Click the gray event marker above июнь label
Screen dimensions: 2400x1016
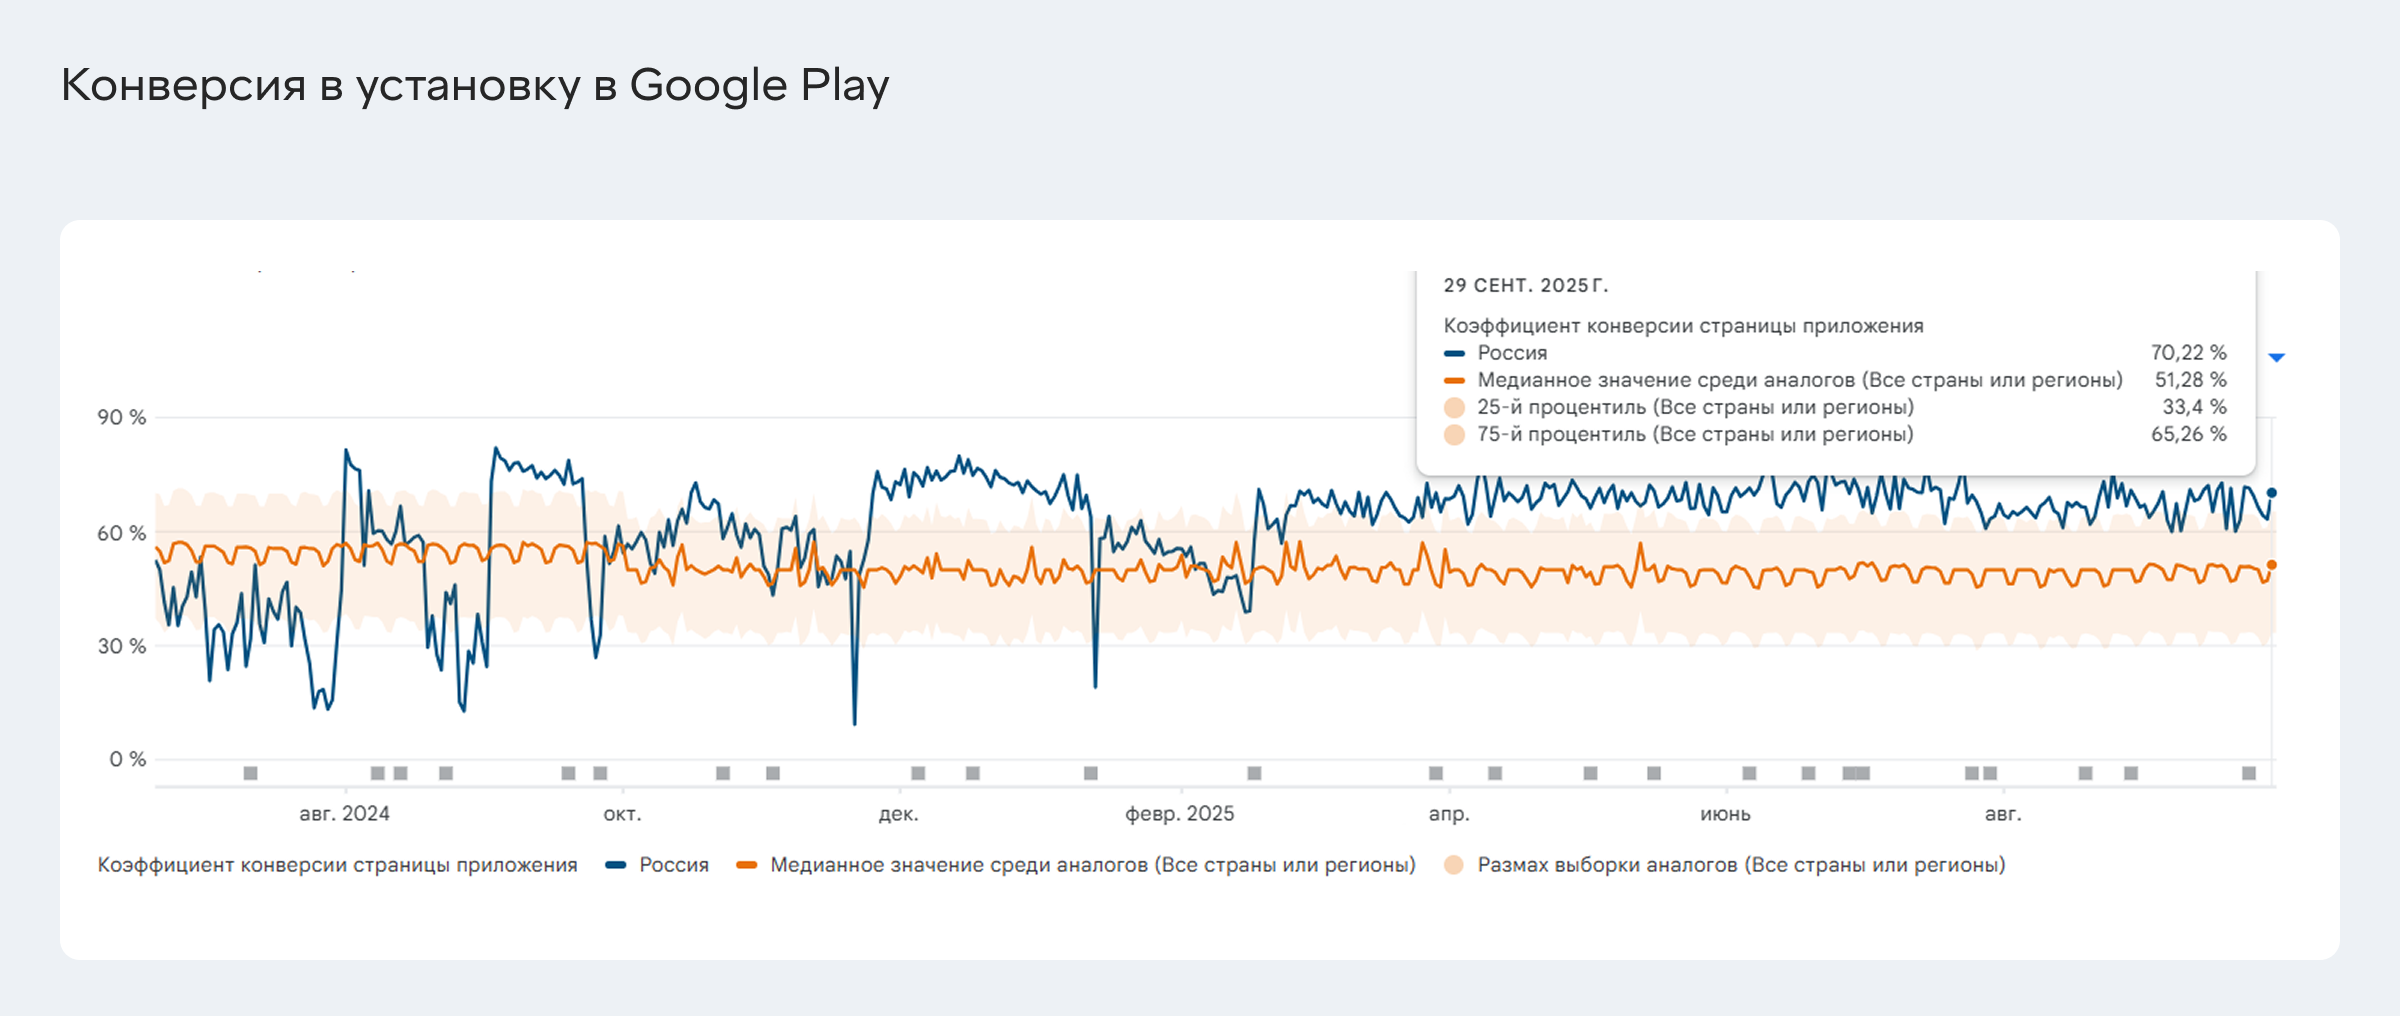point(1749,773)
